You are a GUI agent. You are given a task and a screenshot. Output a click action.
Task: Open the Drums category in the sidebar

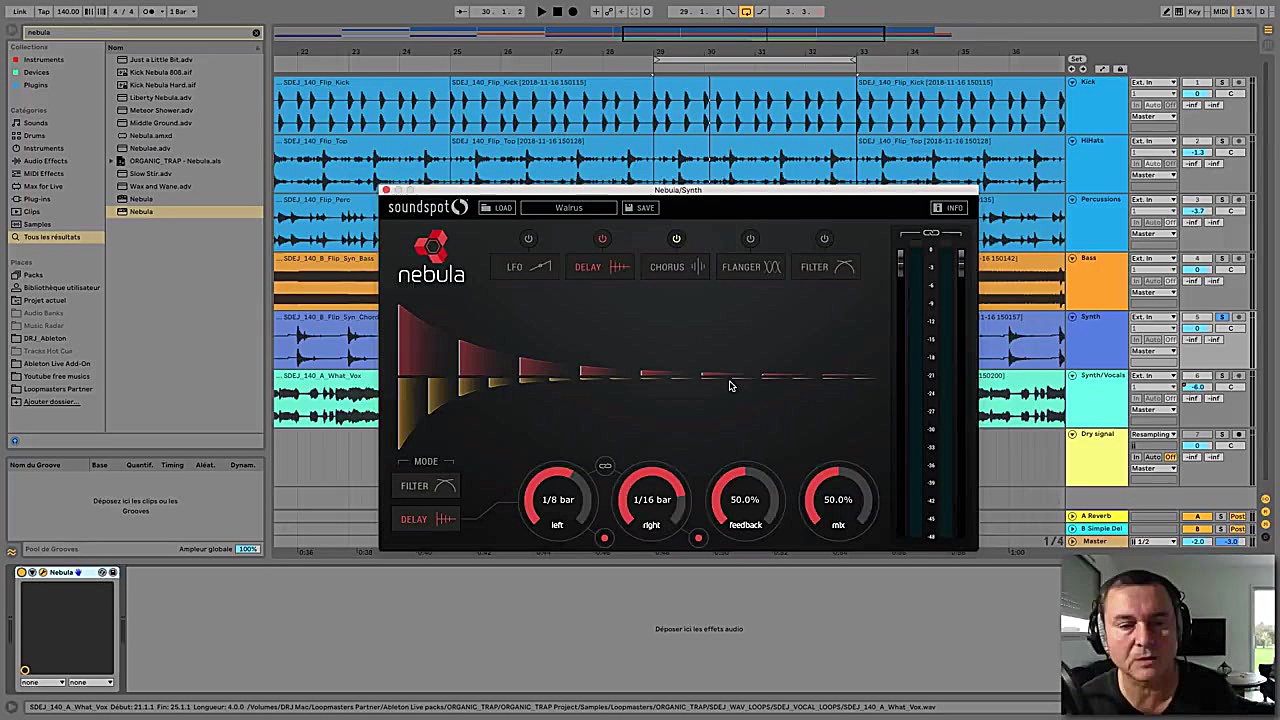35,135
